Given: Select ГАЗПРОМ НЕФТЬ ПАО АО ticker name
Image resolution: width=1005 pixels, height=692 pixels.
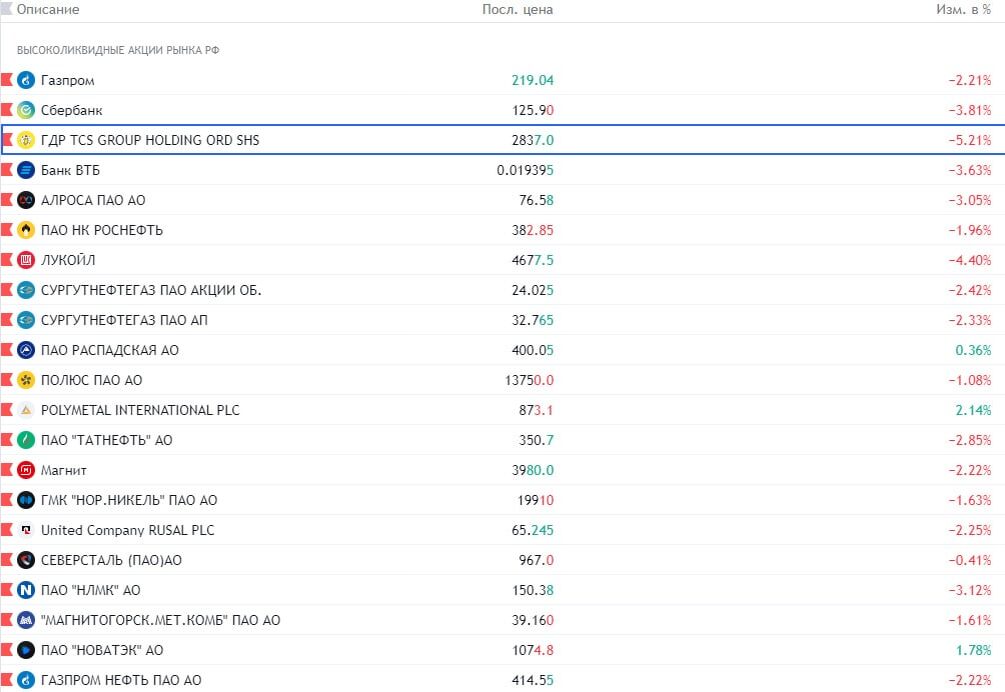Looking at the screenshot, I should (121, 680).
